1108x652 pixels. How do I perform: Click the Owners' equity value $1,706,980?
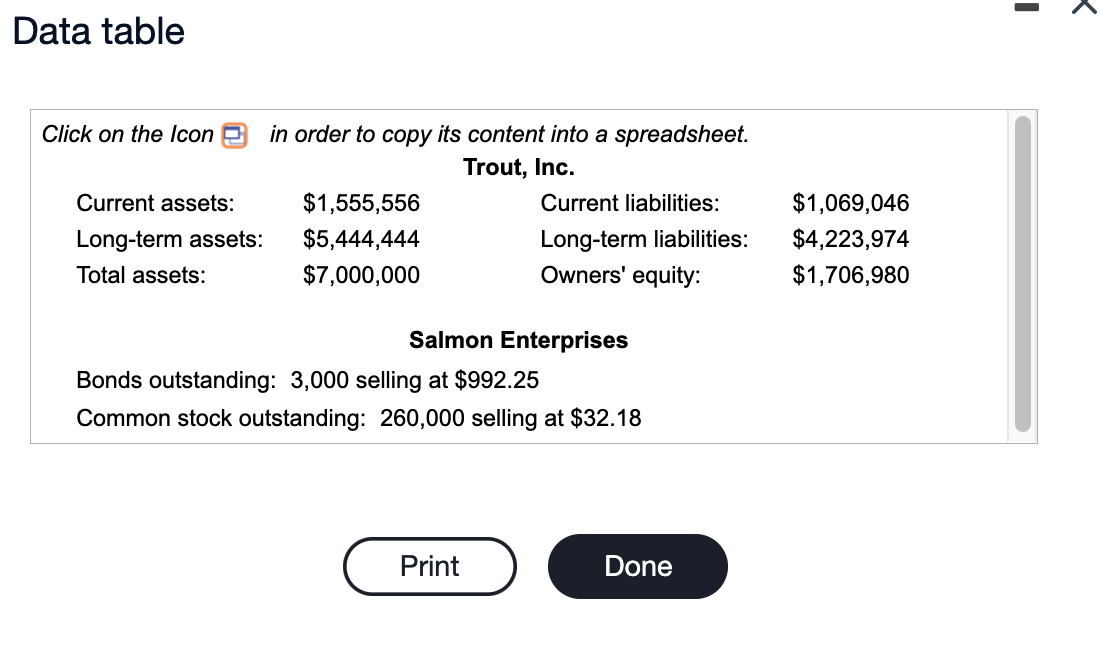(850, 275)
